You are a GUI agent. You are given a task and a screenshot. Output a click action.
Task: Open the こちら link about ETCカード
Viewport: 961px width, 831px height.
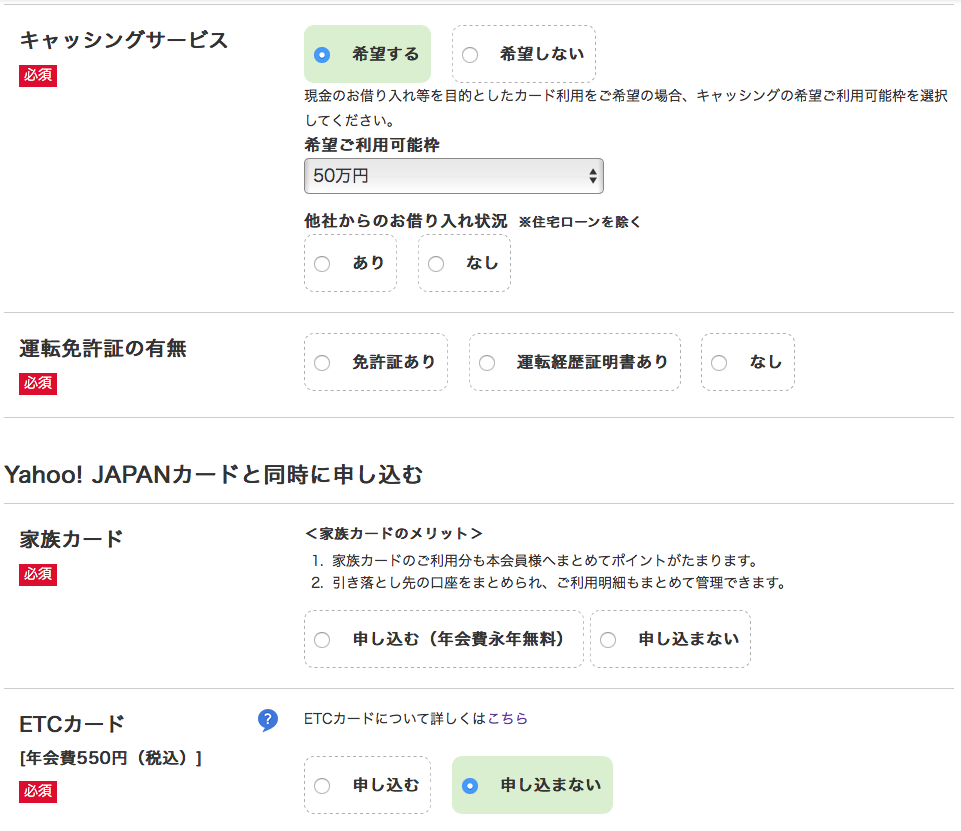pyautogui.click(x=507, y=718)
